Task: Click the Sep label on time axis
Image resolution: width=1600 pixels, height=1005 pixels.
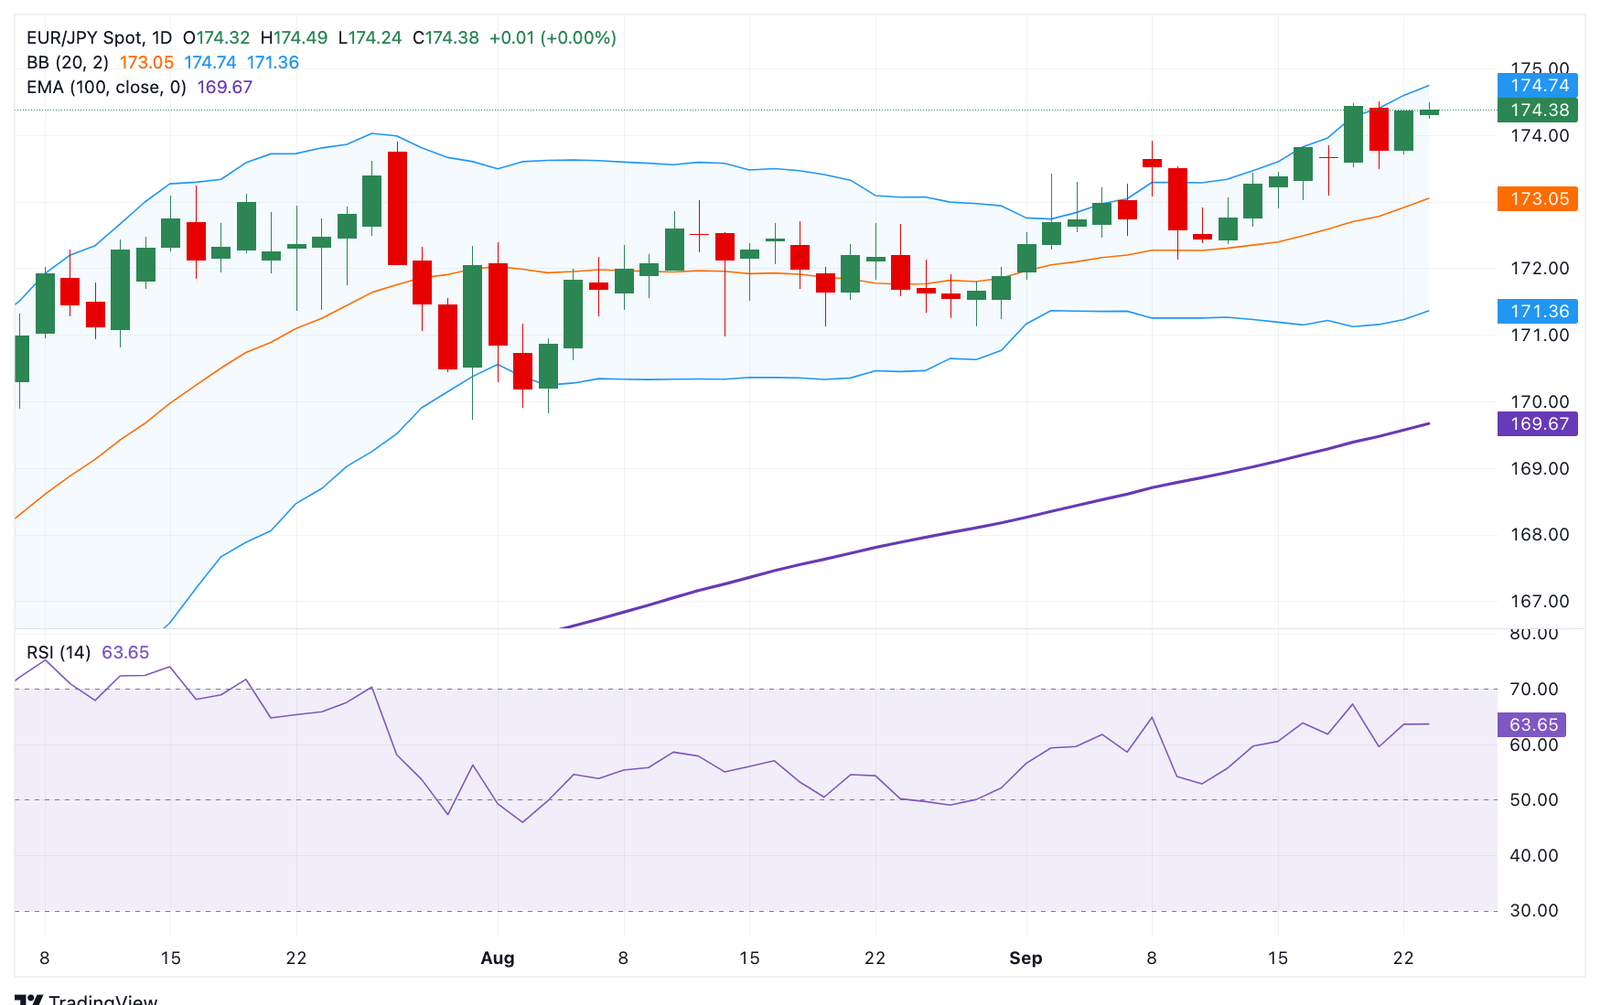Action: click(x=1025, y=958)
